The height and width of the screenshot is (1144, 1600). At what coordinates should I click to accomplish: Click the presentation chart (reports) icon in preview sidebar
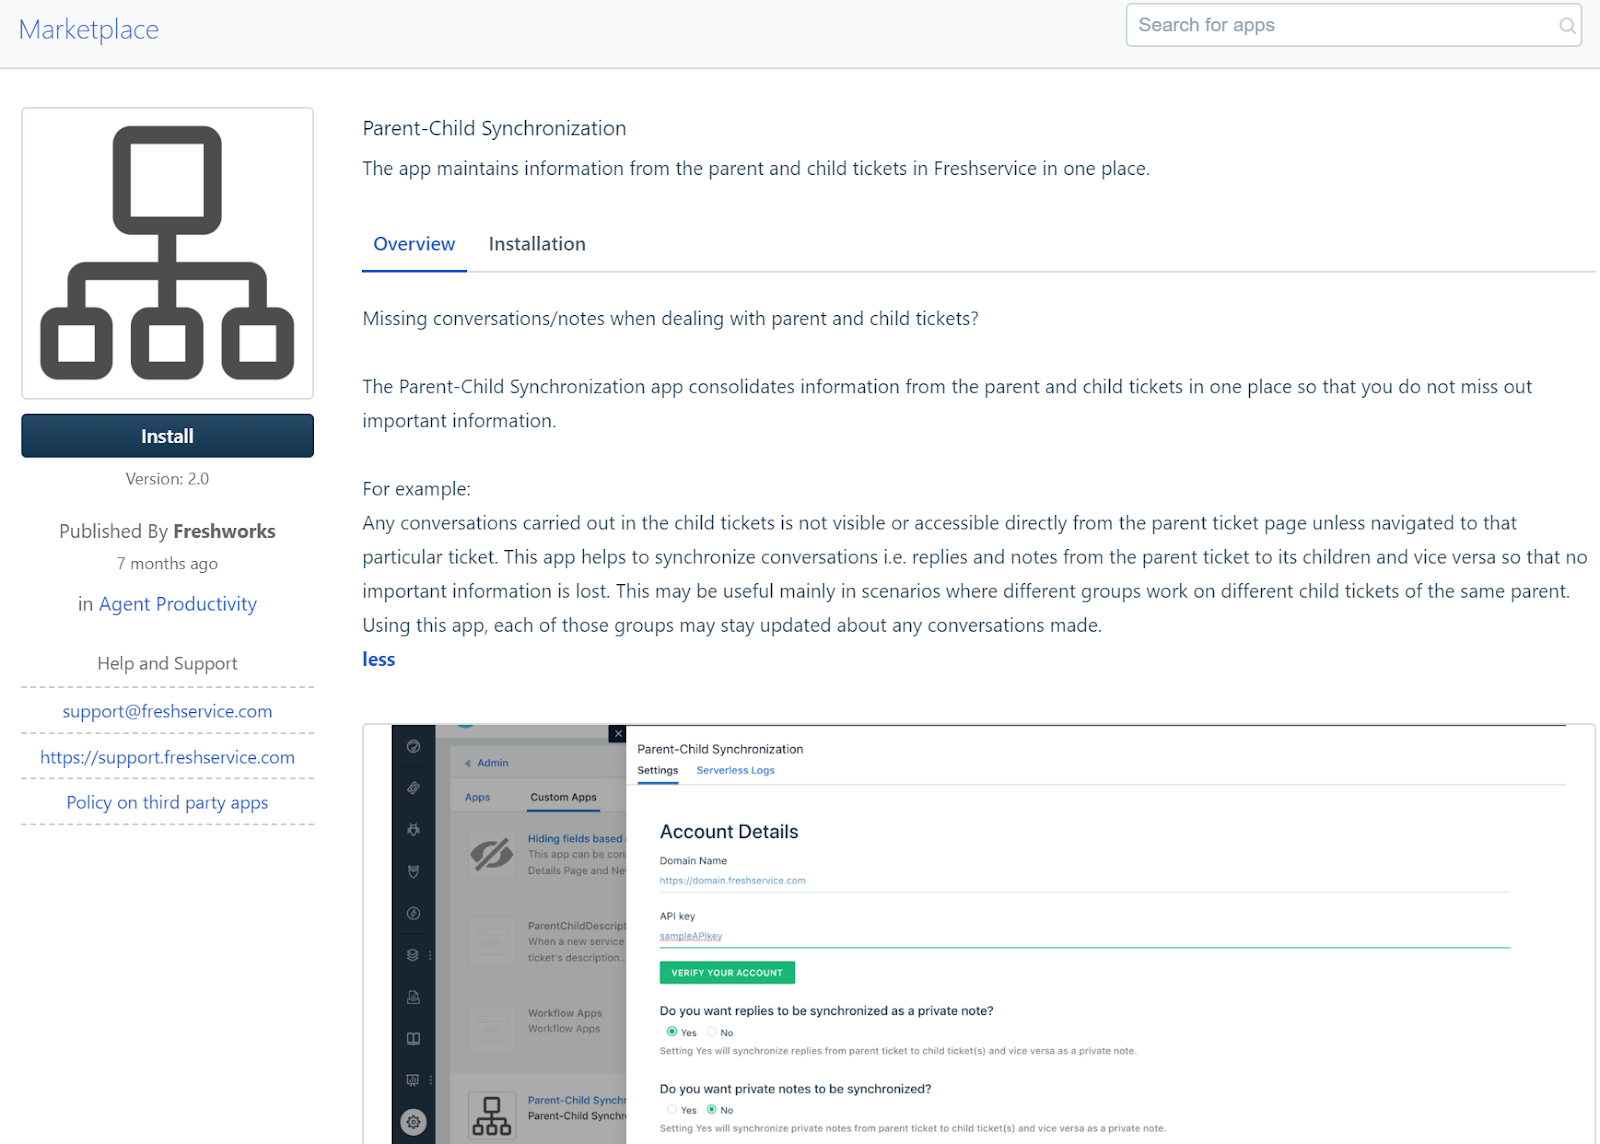[x=413, y=1080]
